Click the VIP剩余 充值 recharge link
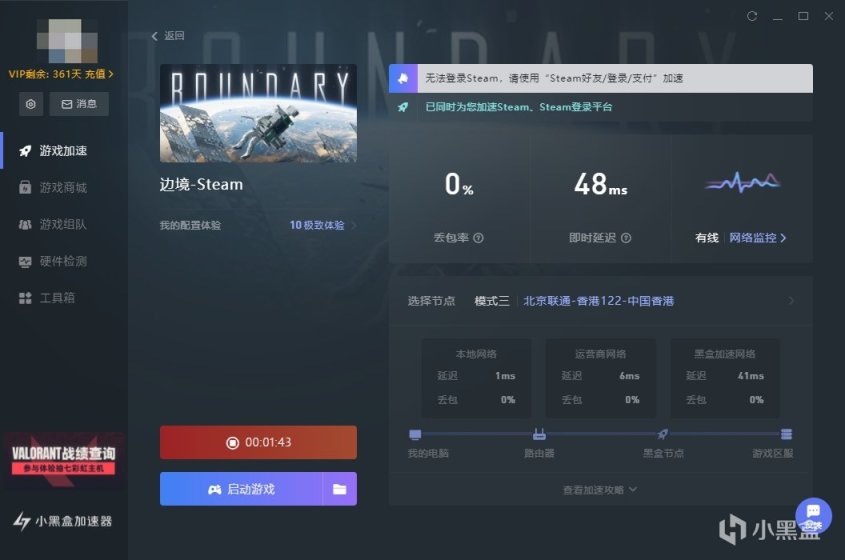The width and height of the screenshot is (845, 560). (x=61, y=74)
